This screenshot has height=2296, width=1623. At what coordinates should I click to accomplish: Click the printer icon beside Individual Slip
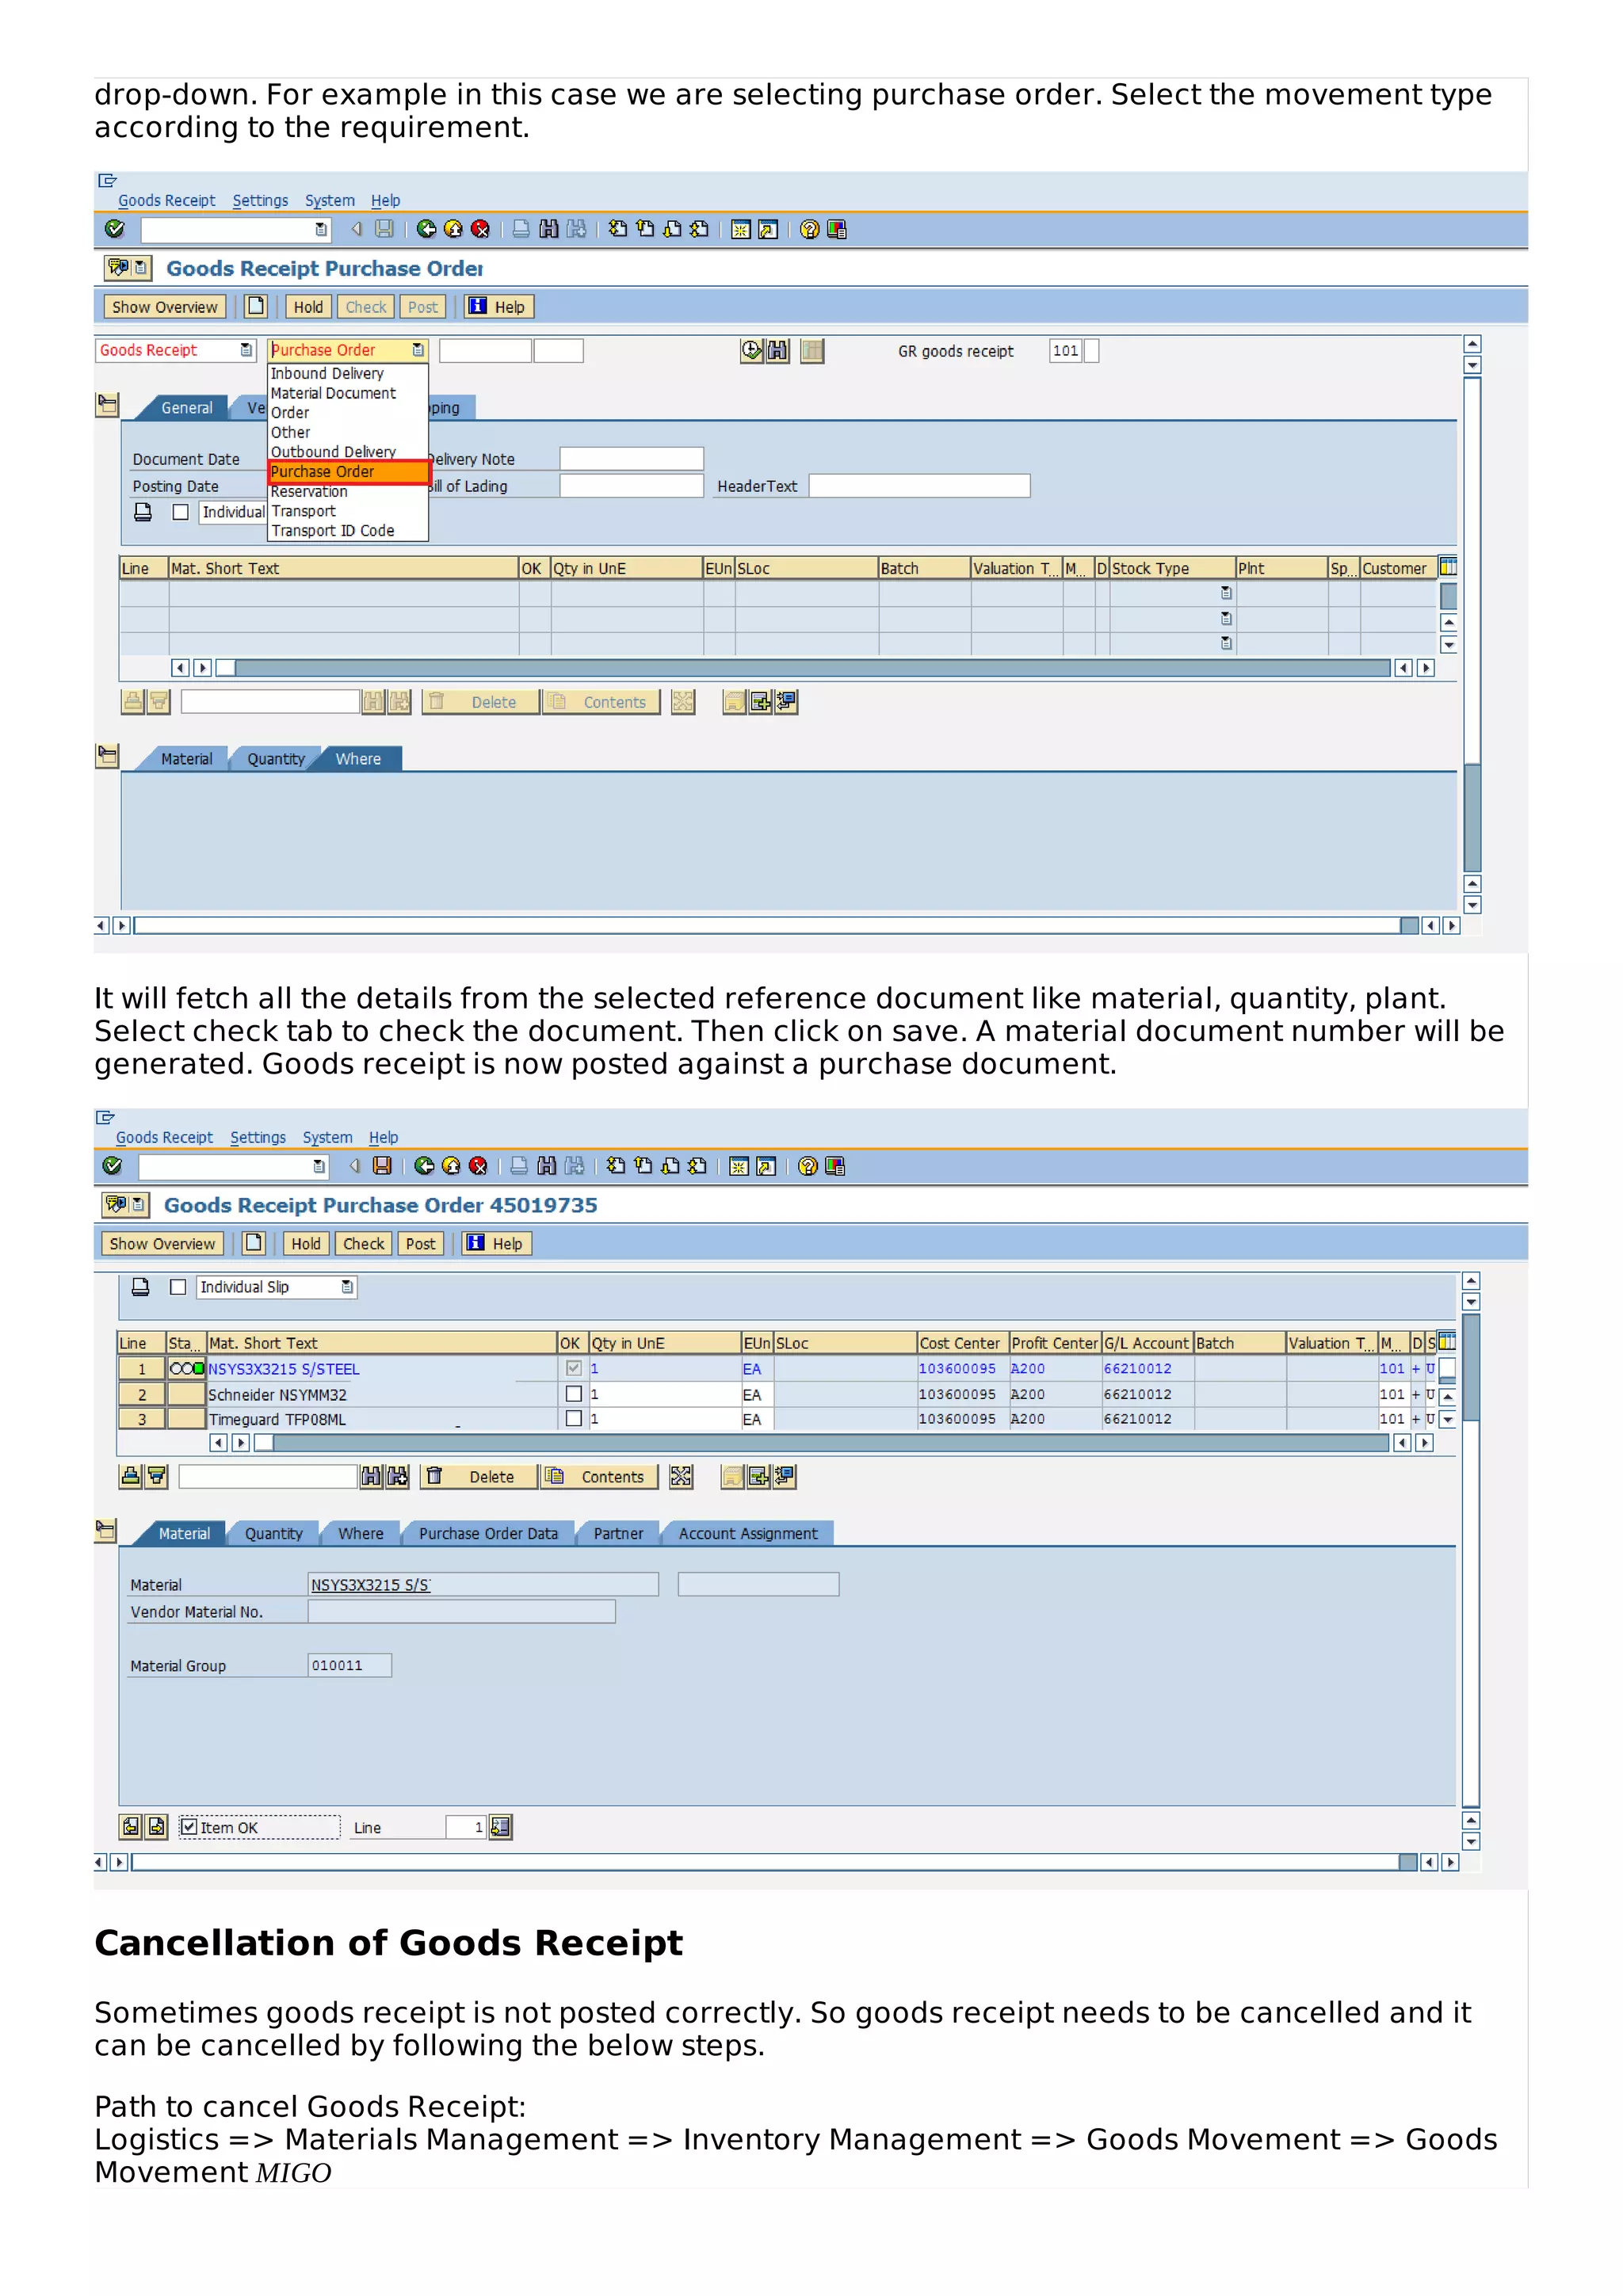click(141, 1287)
